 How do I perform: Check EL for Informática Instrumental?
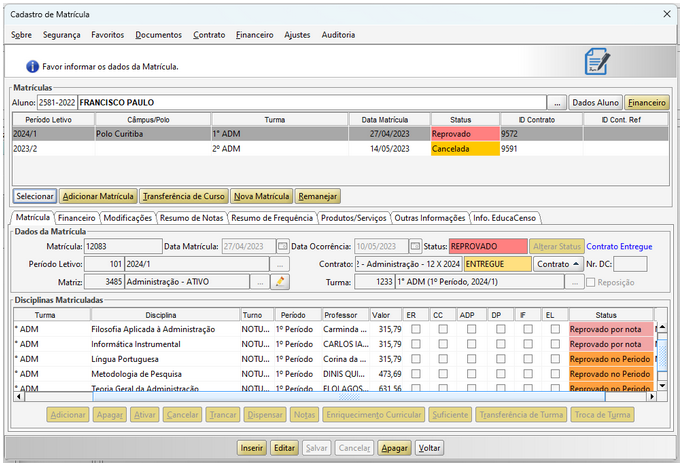point(555,344)
